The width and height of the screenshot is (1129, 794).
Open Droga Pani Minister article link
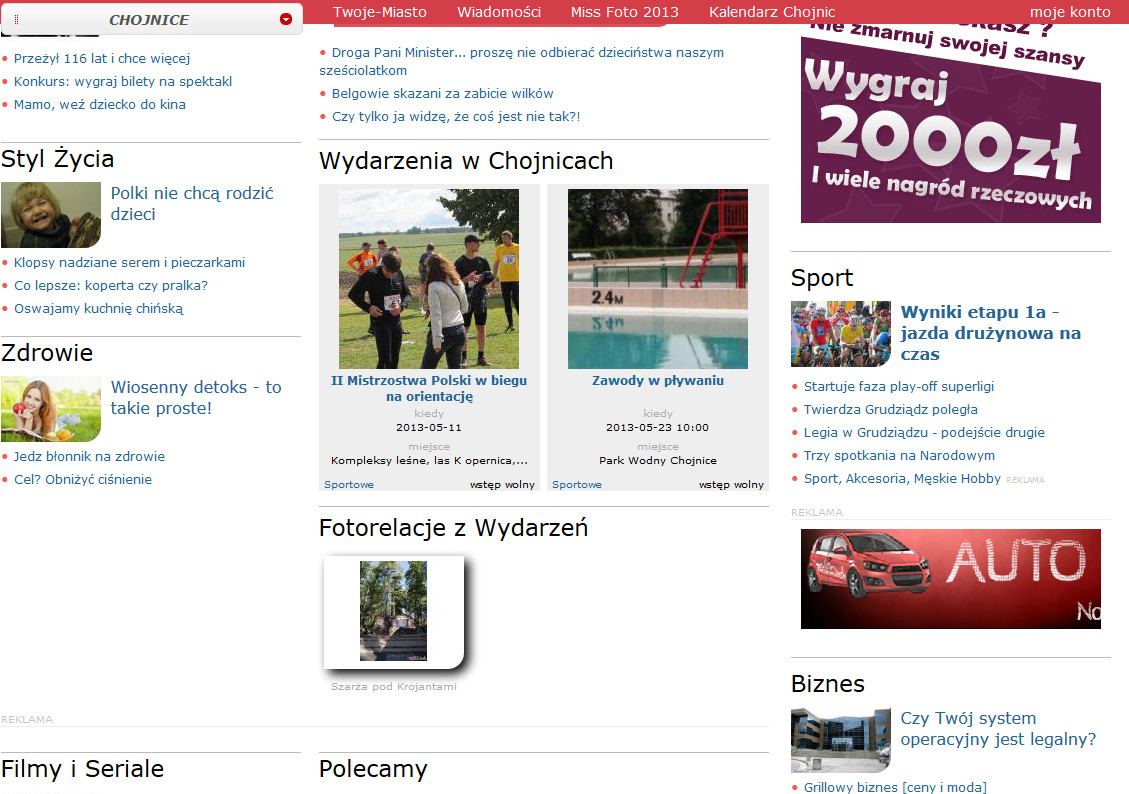(x=522, y=61)
